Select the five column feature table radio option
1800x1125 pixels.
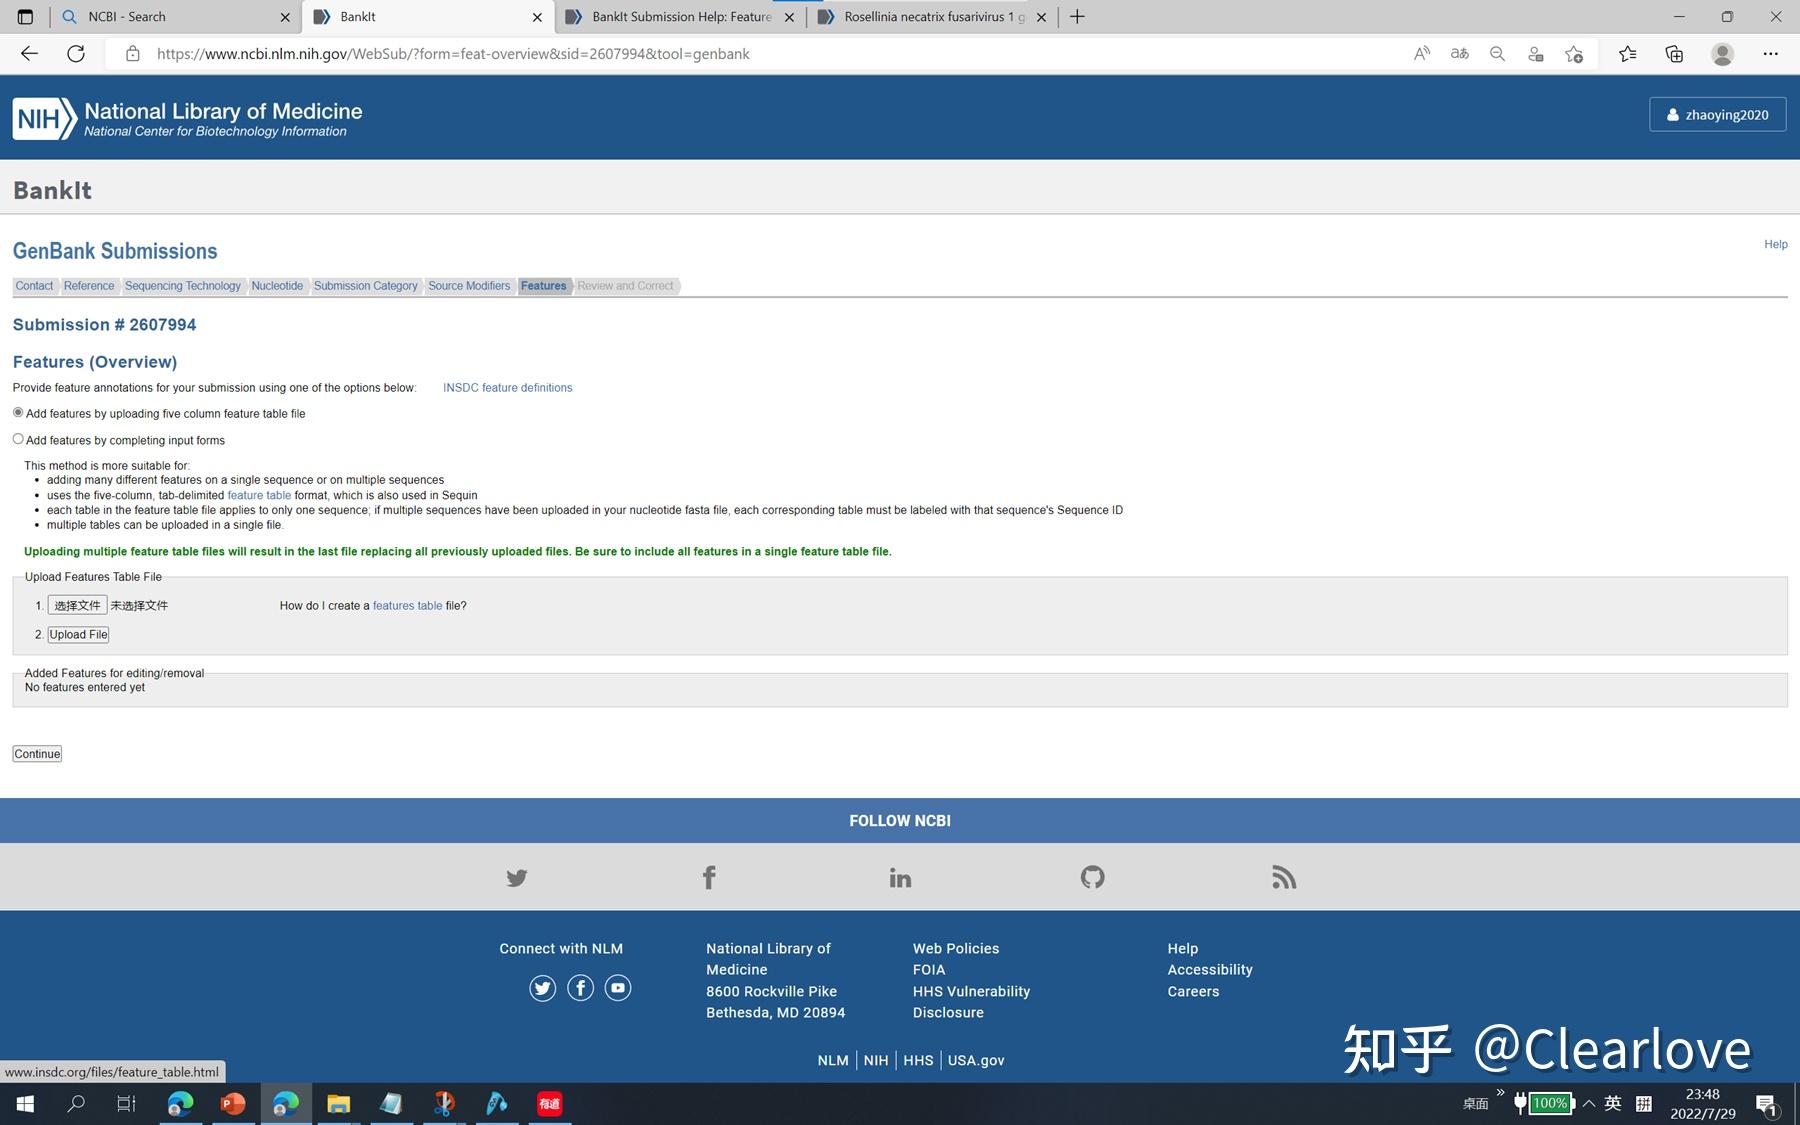click(17, 412)
